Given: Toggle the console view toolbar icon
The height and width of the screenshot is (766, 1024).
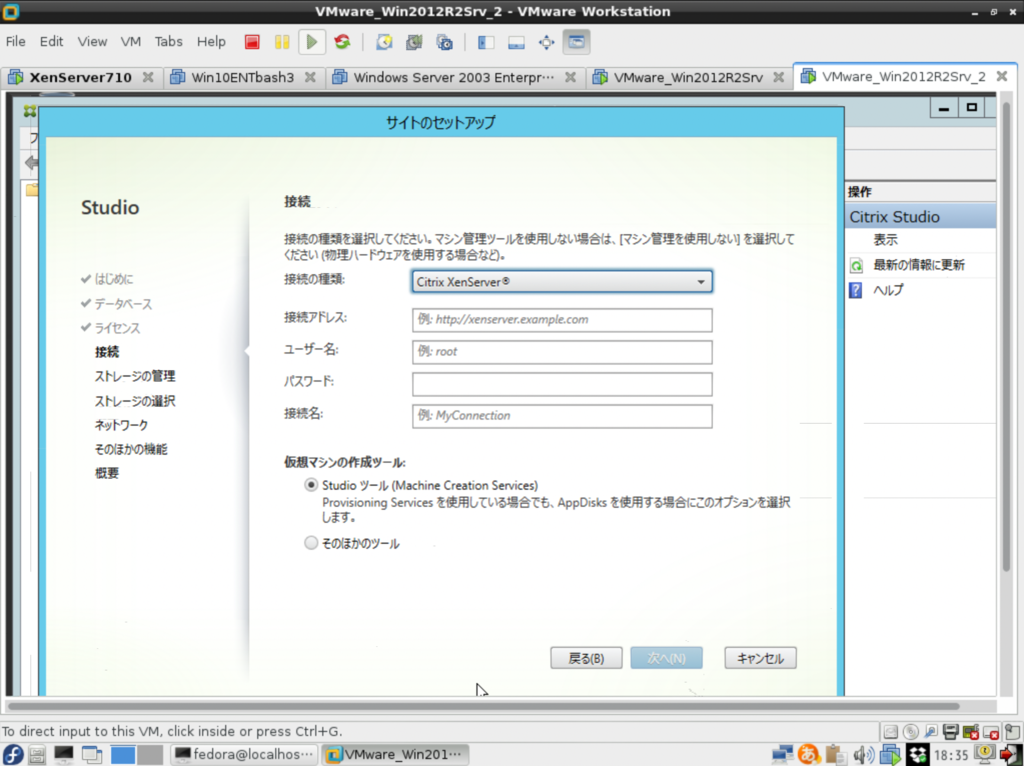Looking at the screenshot, I should (x=576, y=42).
